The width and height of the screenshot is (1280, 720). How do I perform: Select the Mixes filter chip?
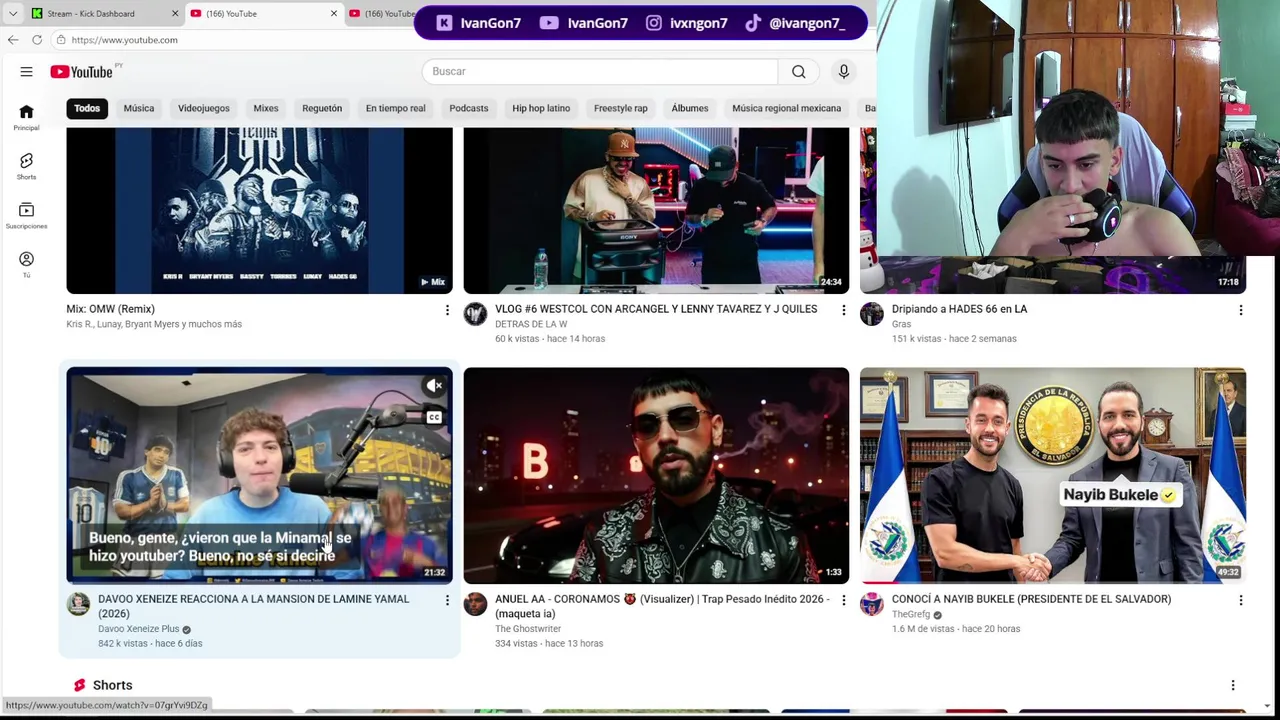point(266,108)
